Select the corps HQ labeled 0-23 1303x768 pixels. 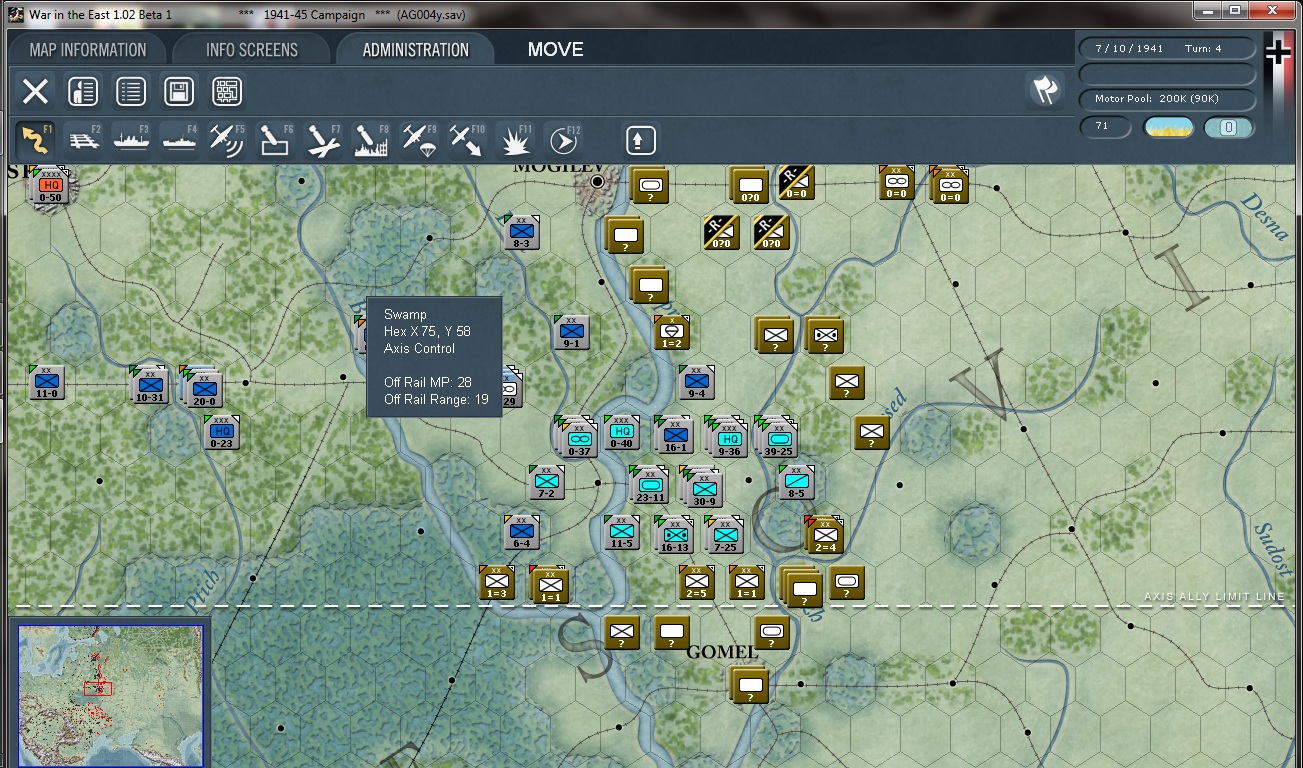221,432
